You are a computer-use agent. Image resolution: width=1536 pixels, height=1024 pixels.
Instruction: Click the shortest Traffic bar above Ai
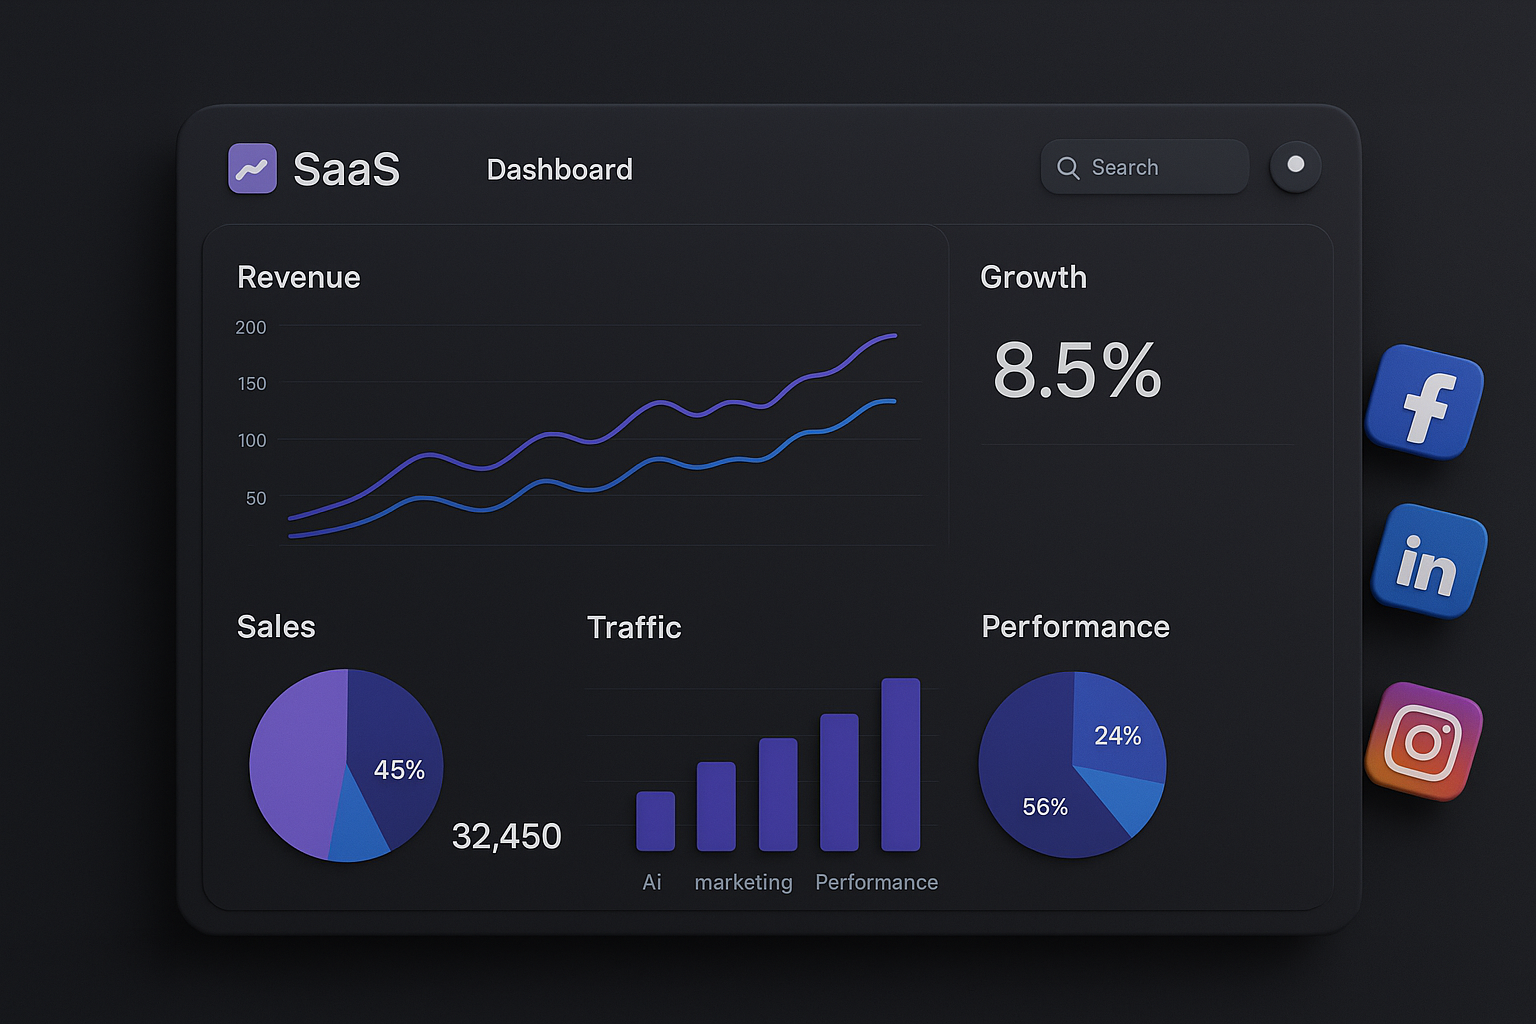click(x=655, y=821)
